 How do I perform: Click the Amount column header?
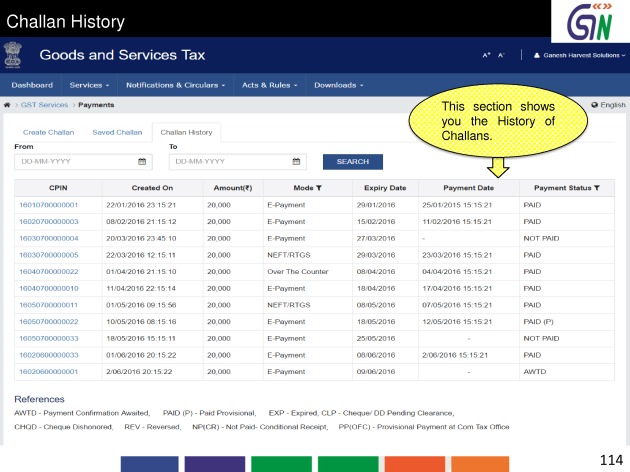click(x=233, y=188)
